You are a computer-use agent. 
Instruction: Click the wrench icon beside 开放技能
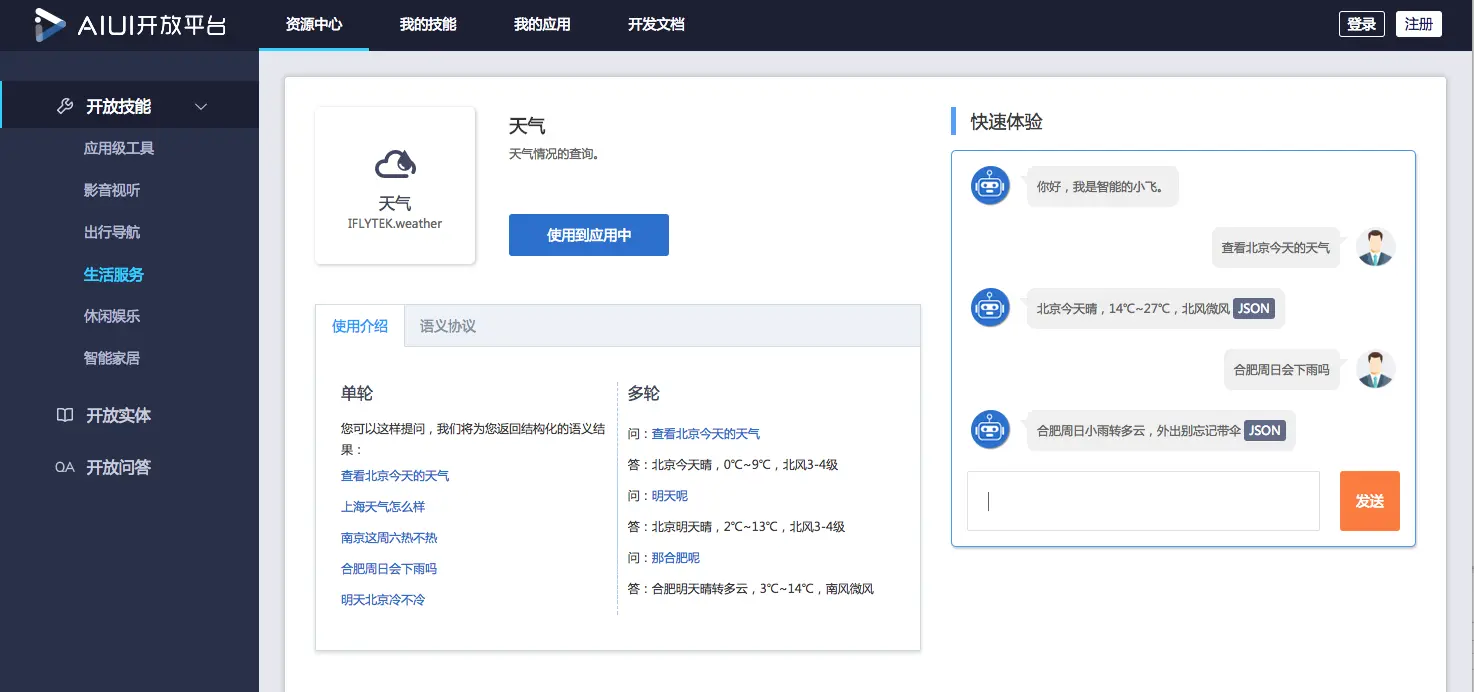tap(65, 106)
